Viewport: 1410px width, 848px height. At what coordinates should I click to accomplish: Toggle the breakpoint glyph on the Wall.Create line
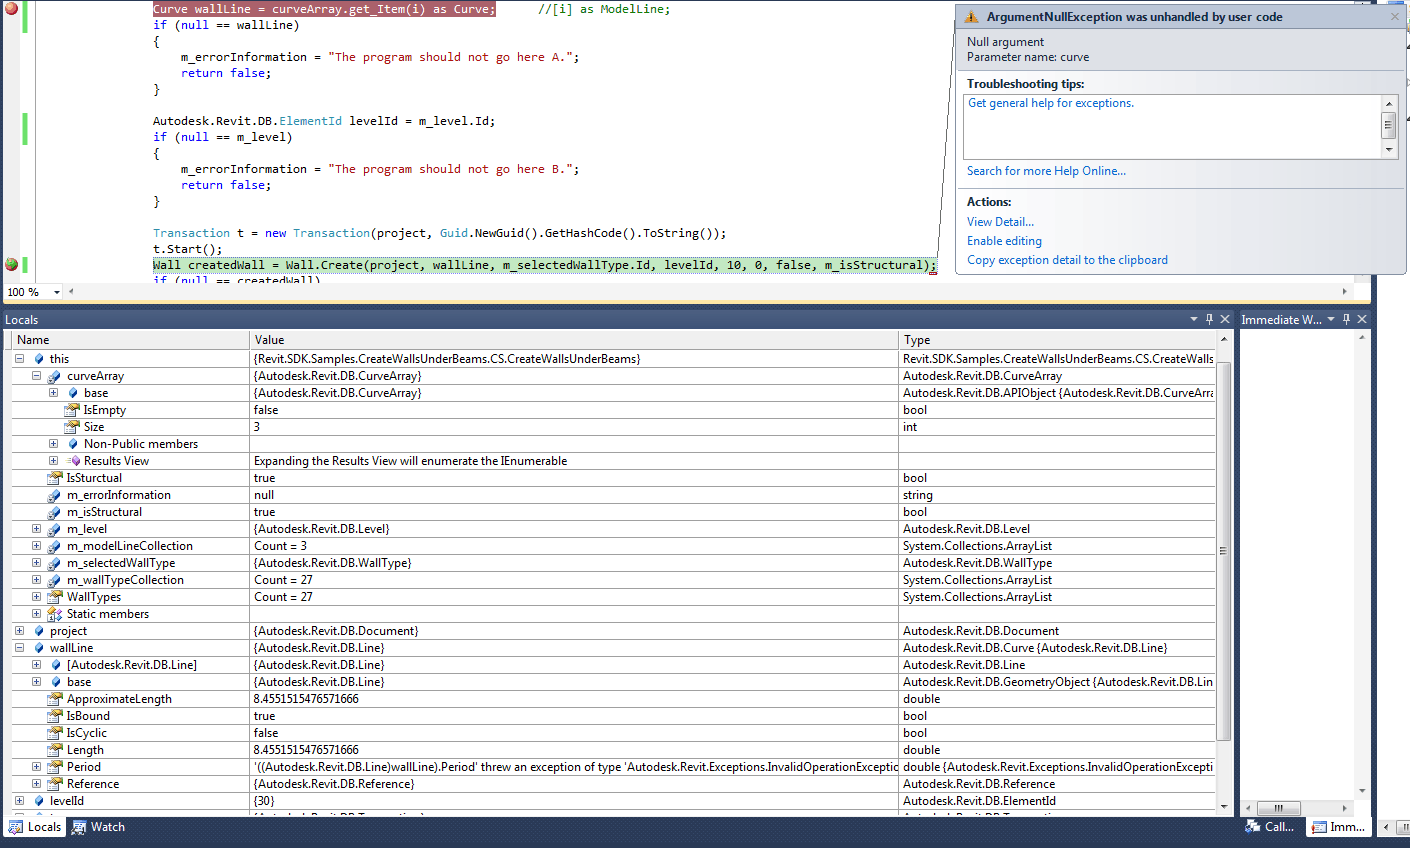pyautogui.click(x=10, y=264)
